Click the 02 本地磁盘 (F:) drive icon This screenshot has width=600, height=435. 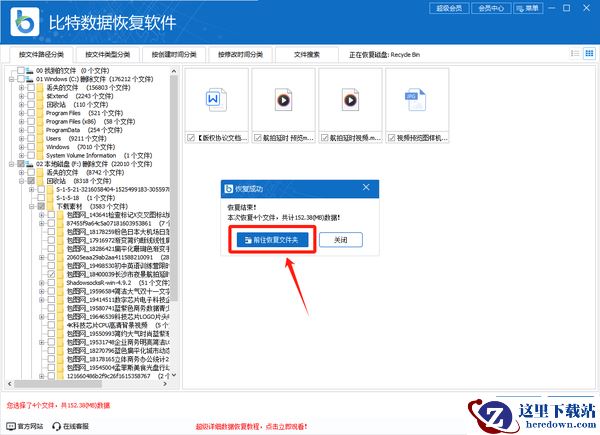(x=30, y=164)
